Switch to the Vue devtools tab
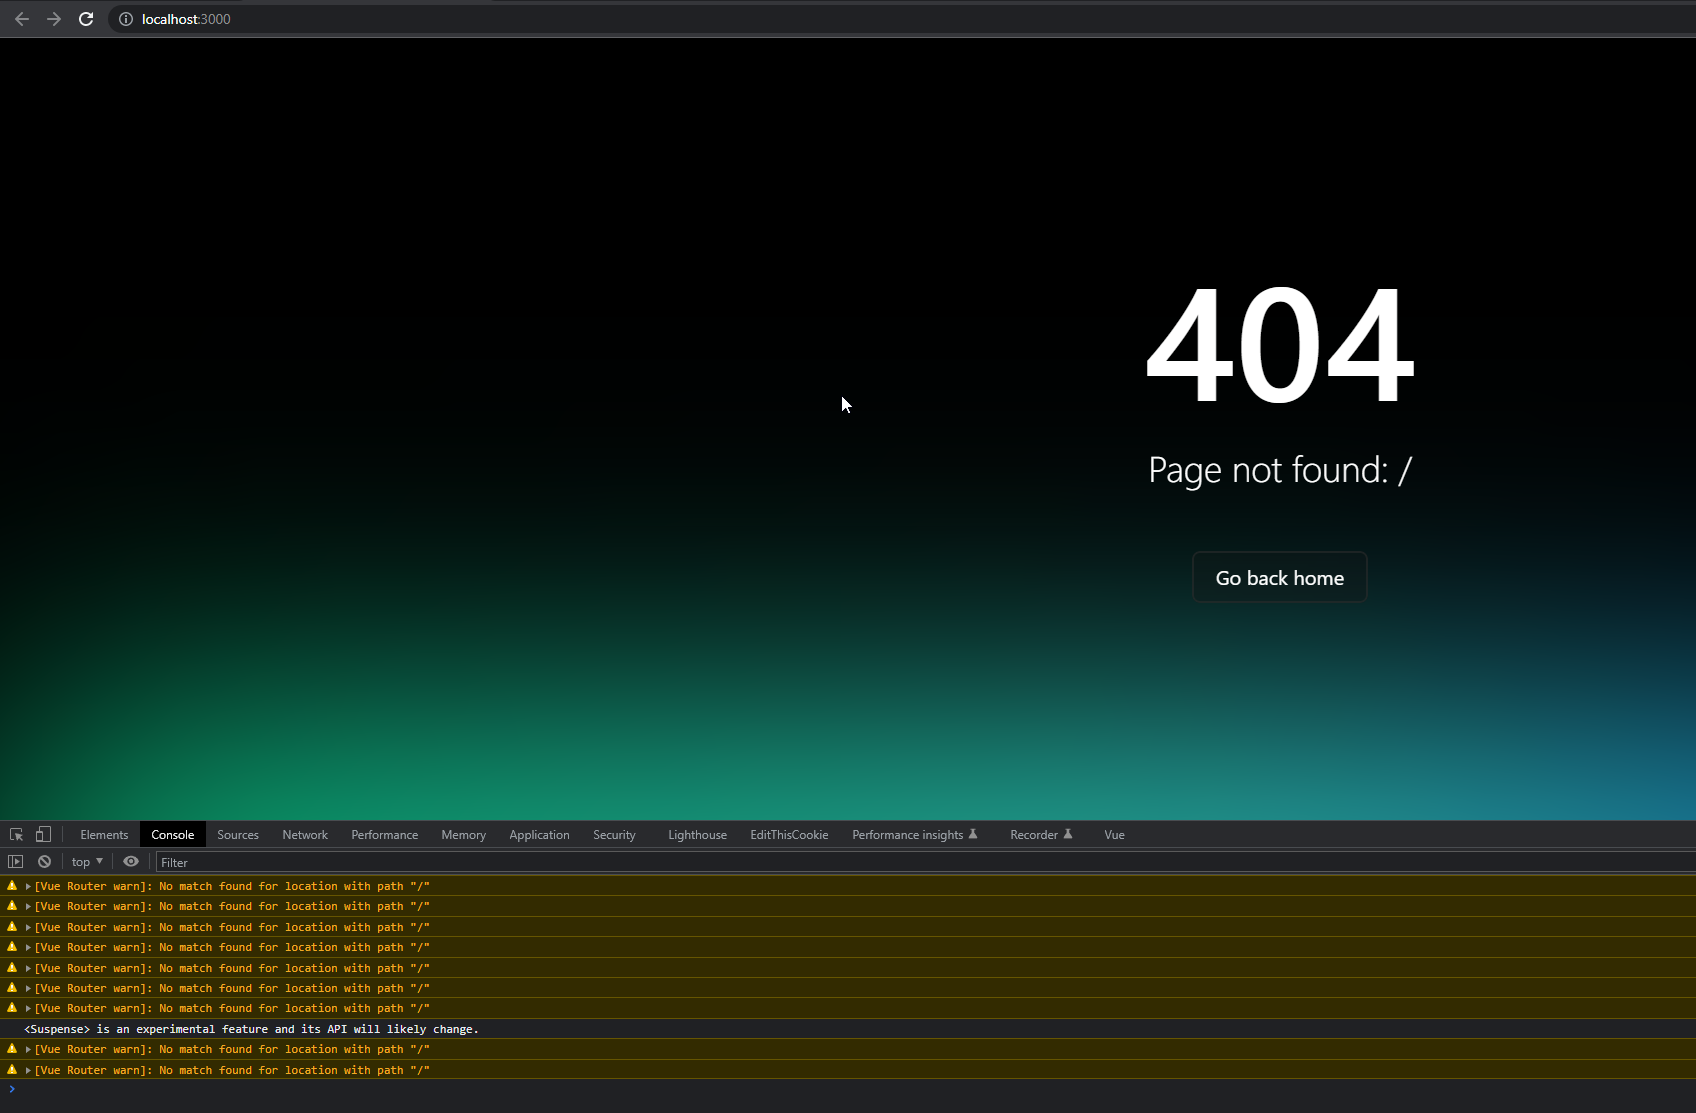Image resolution: width=1696 pixels, height=1113 pixels. [x=1113, y=834]
